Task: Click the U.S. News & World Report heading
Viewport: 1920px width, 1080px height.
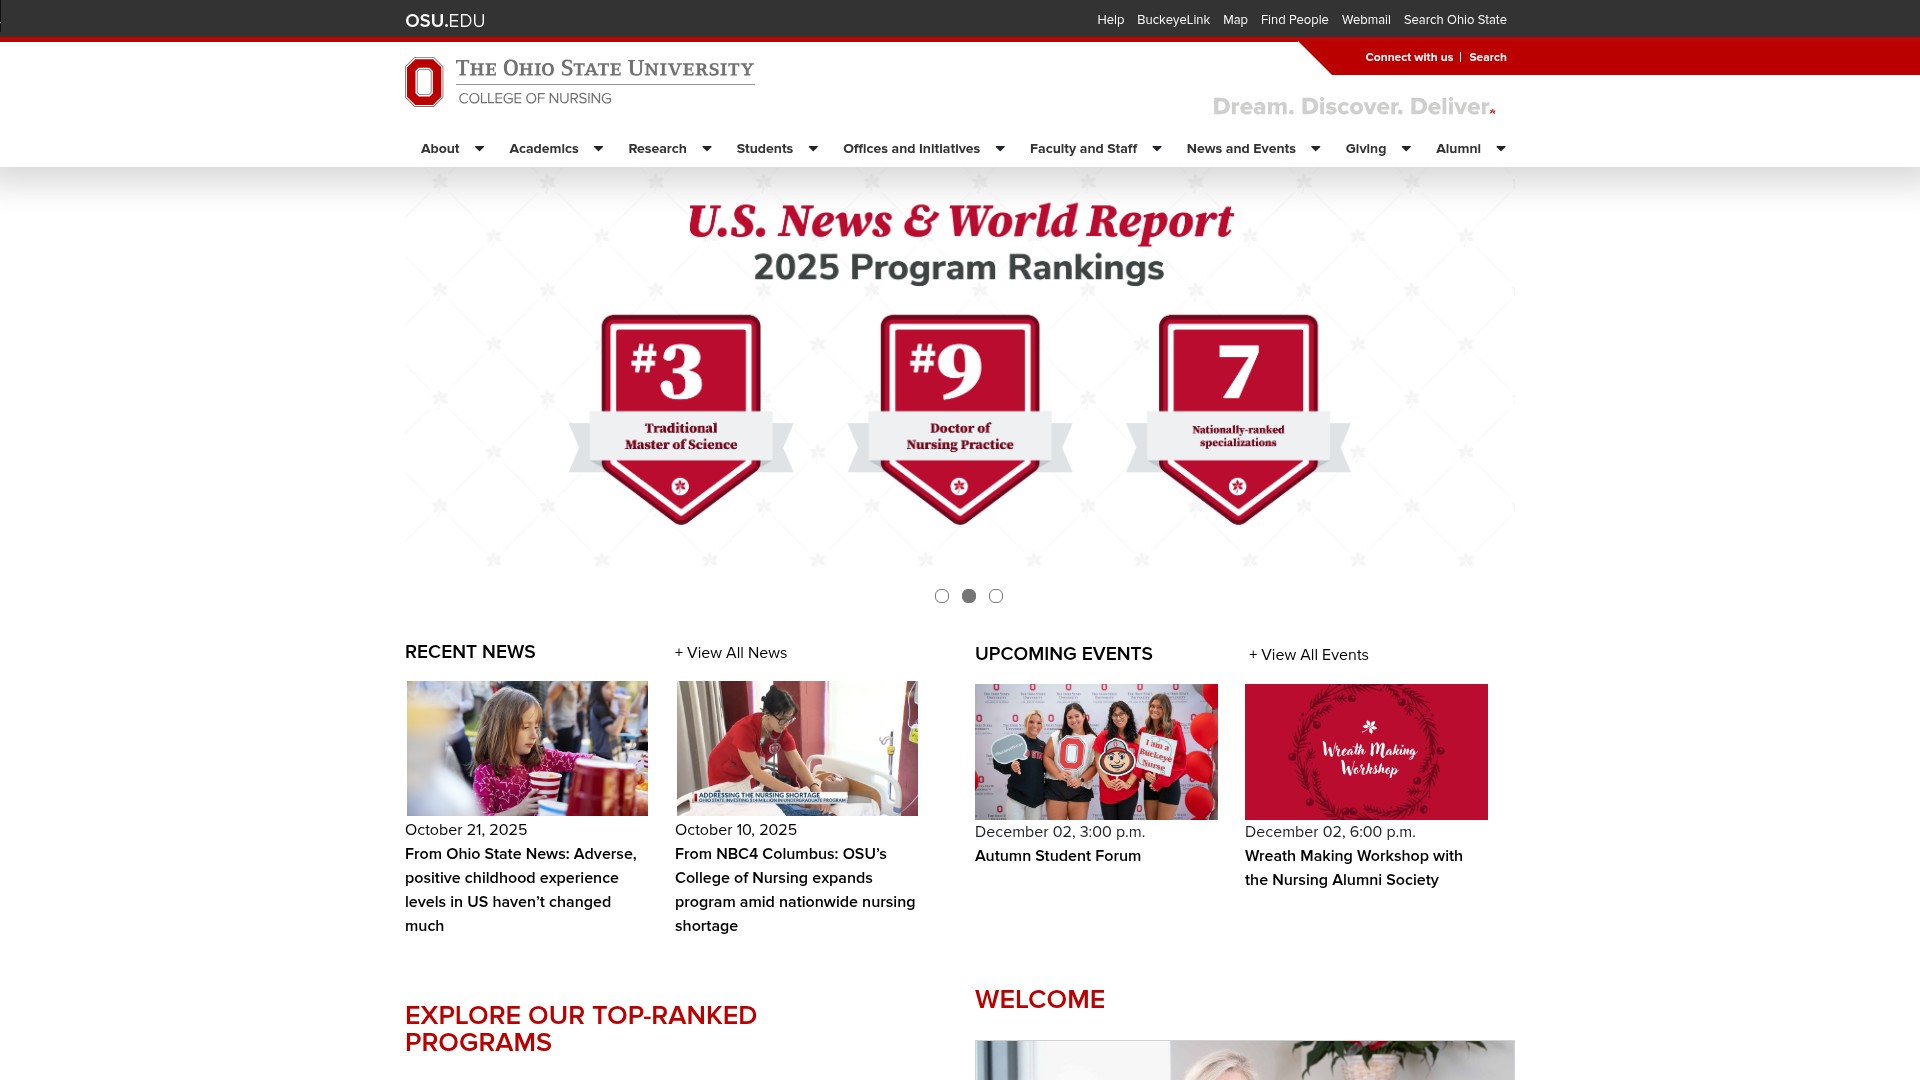Action: click(x=960, y=221)
